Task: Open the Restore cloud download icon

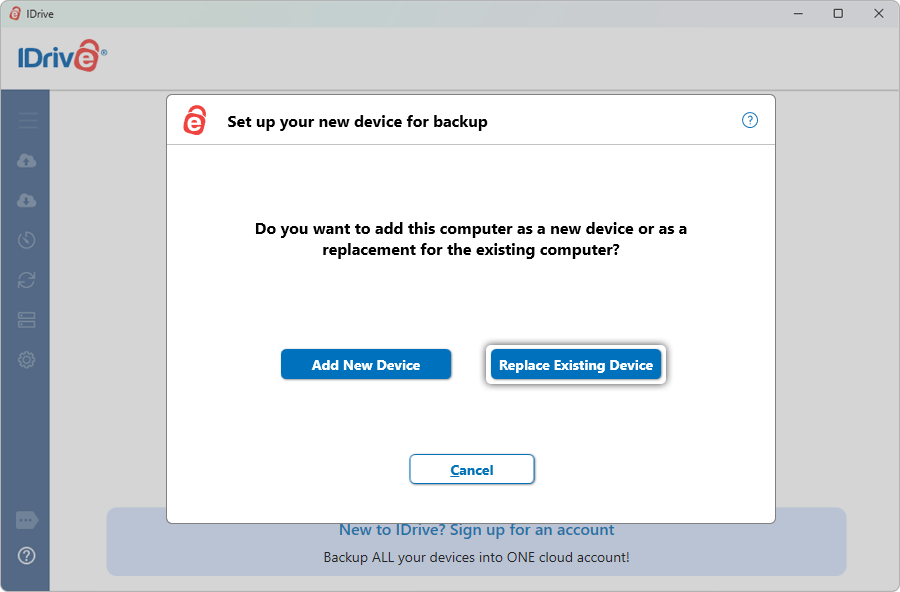Action: (27, 201)
